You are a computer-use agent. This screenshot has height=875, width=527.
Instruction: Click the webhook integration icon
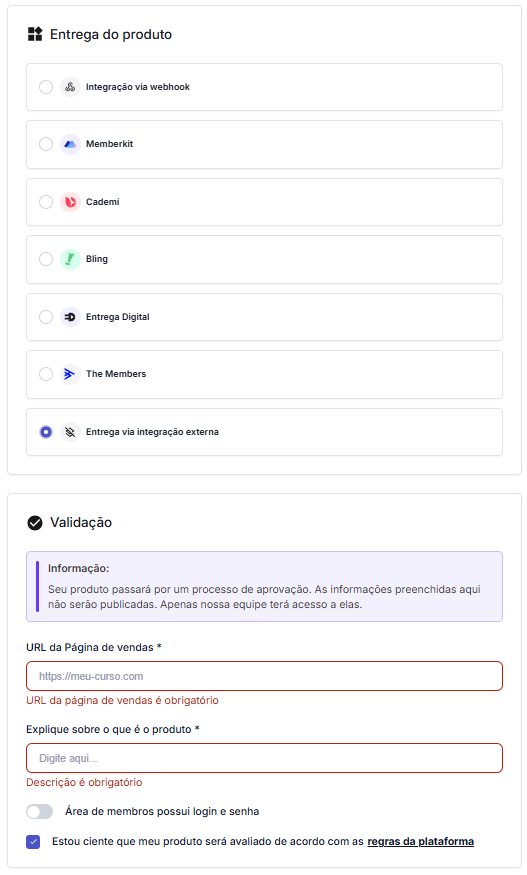[x=70, y=87]
